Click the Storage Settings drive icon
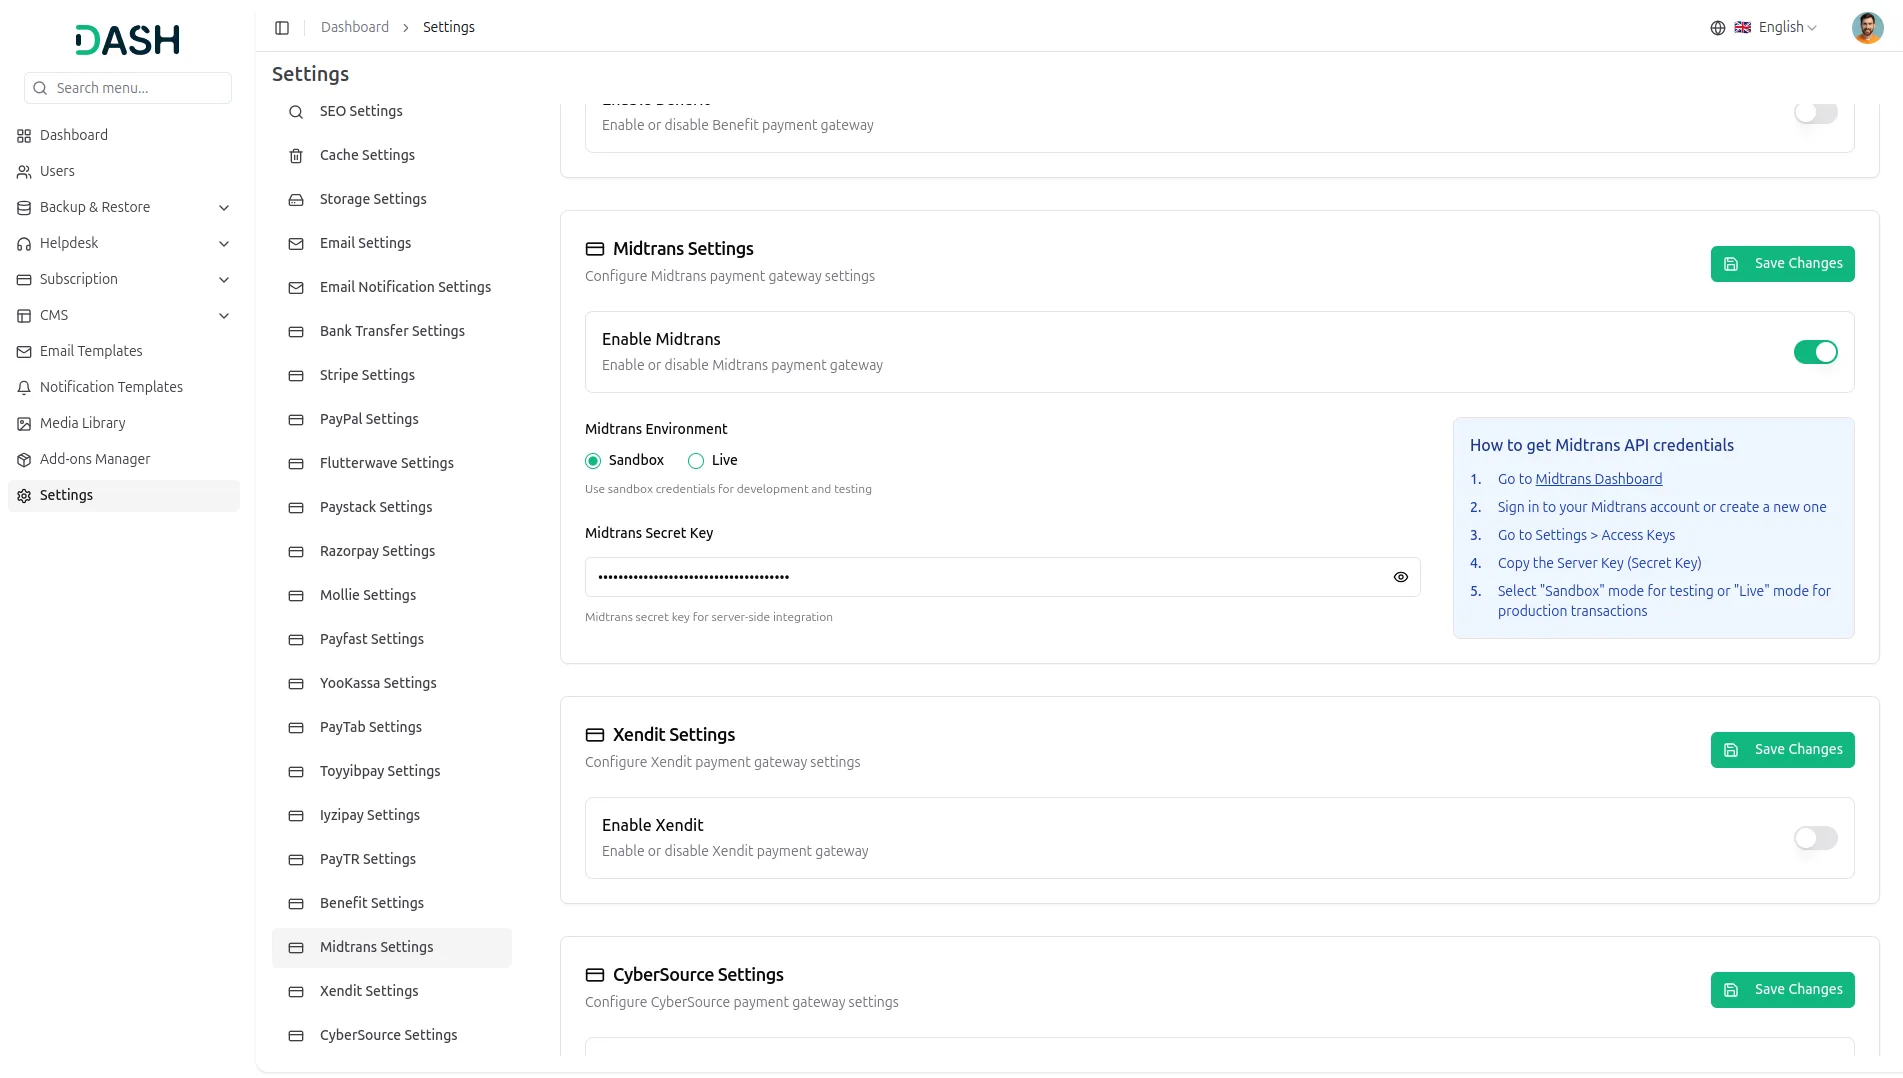This screenshot has width=1903, height=1078. 296,200
